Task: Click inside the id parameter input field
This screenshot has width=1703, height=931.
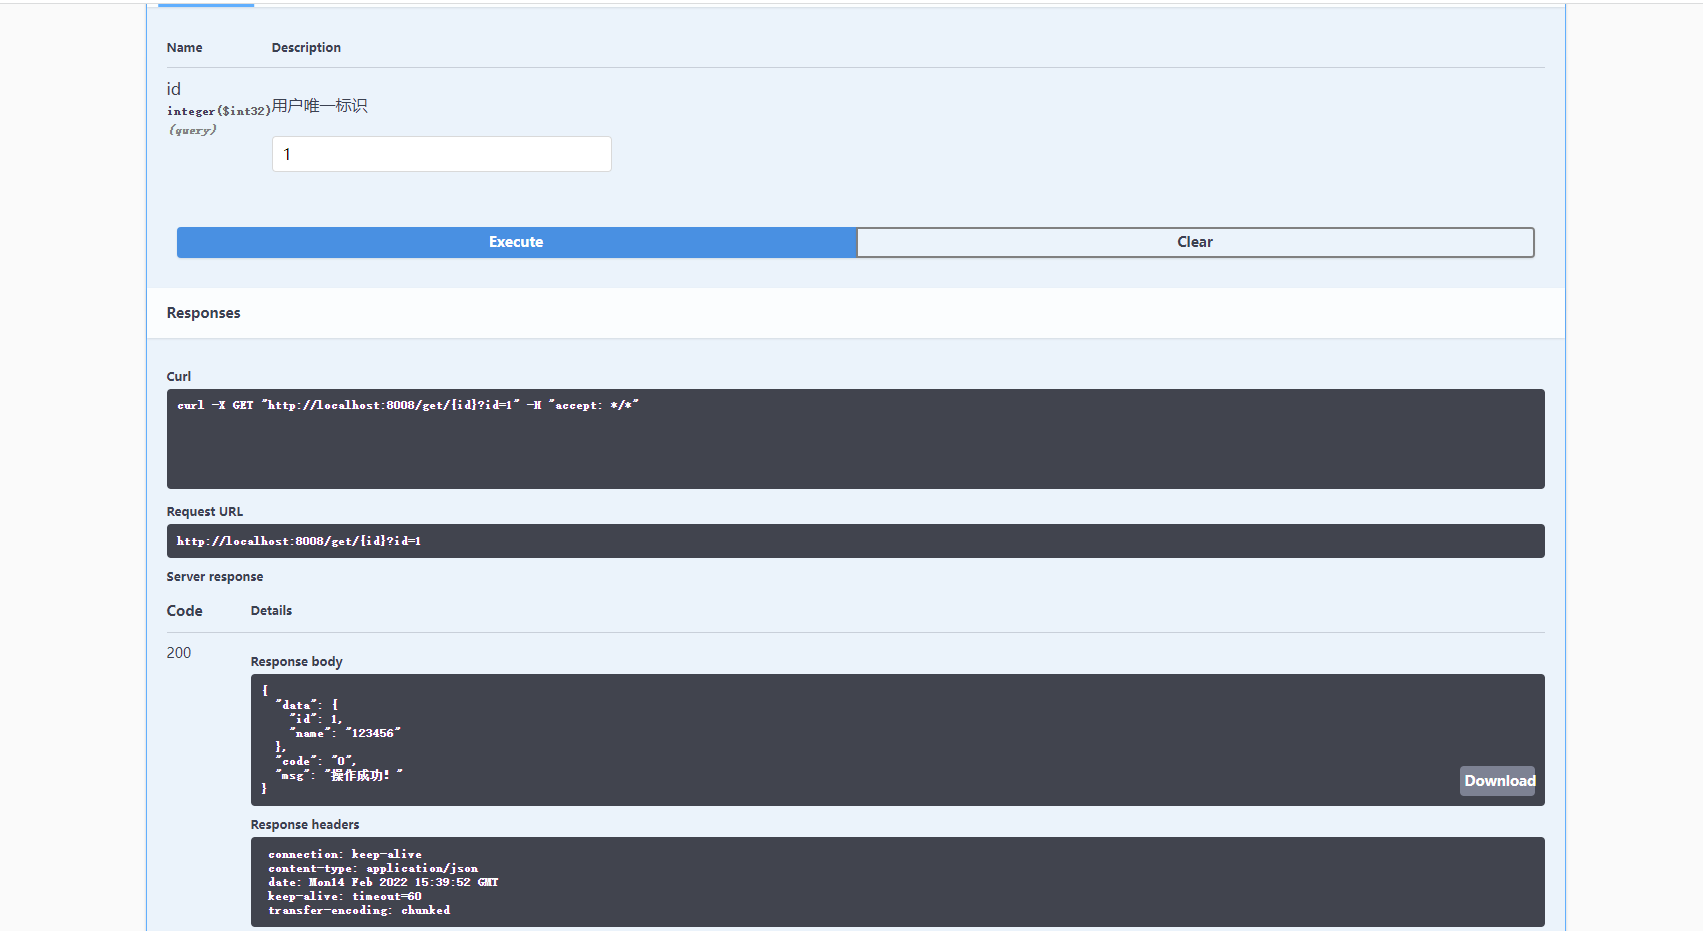Action: (x=441, y=154)
